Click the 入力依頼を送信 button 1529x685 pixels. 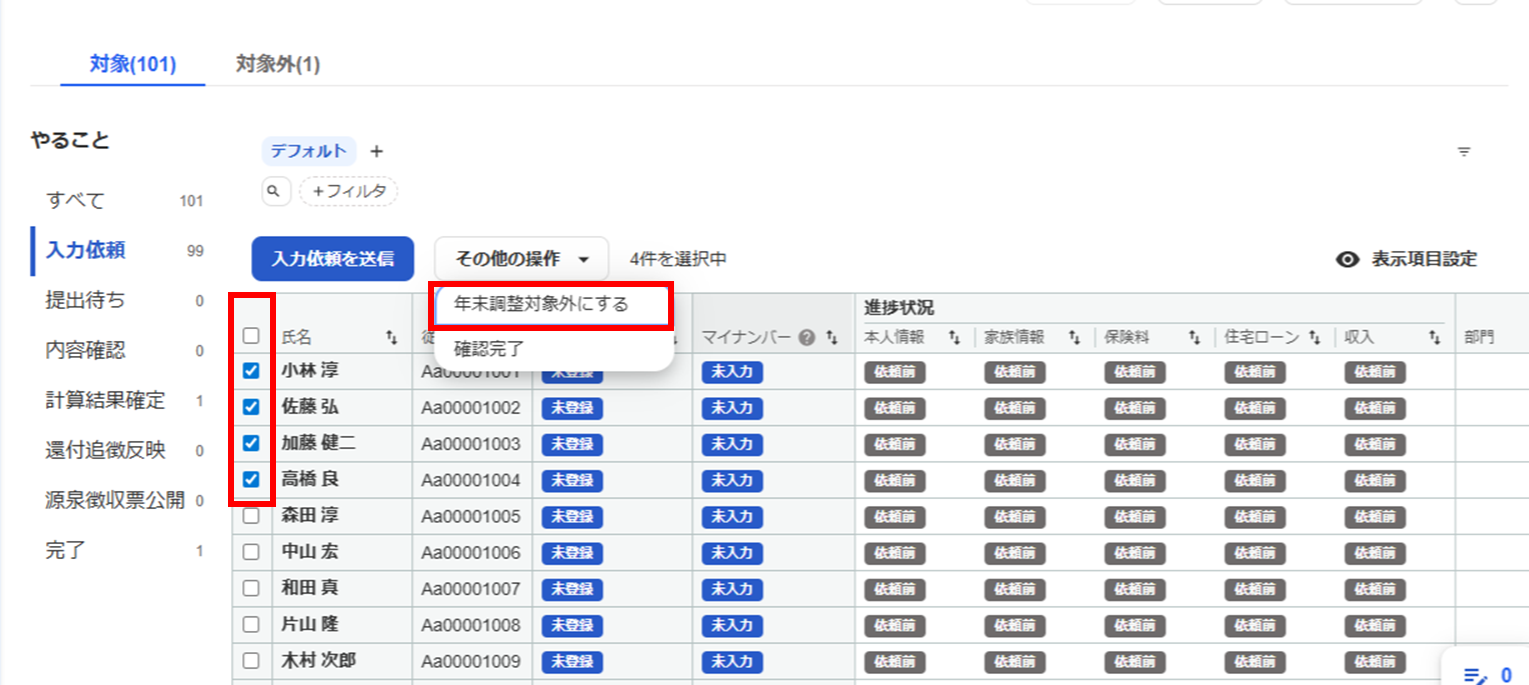[331, 259]
